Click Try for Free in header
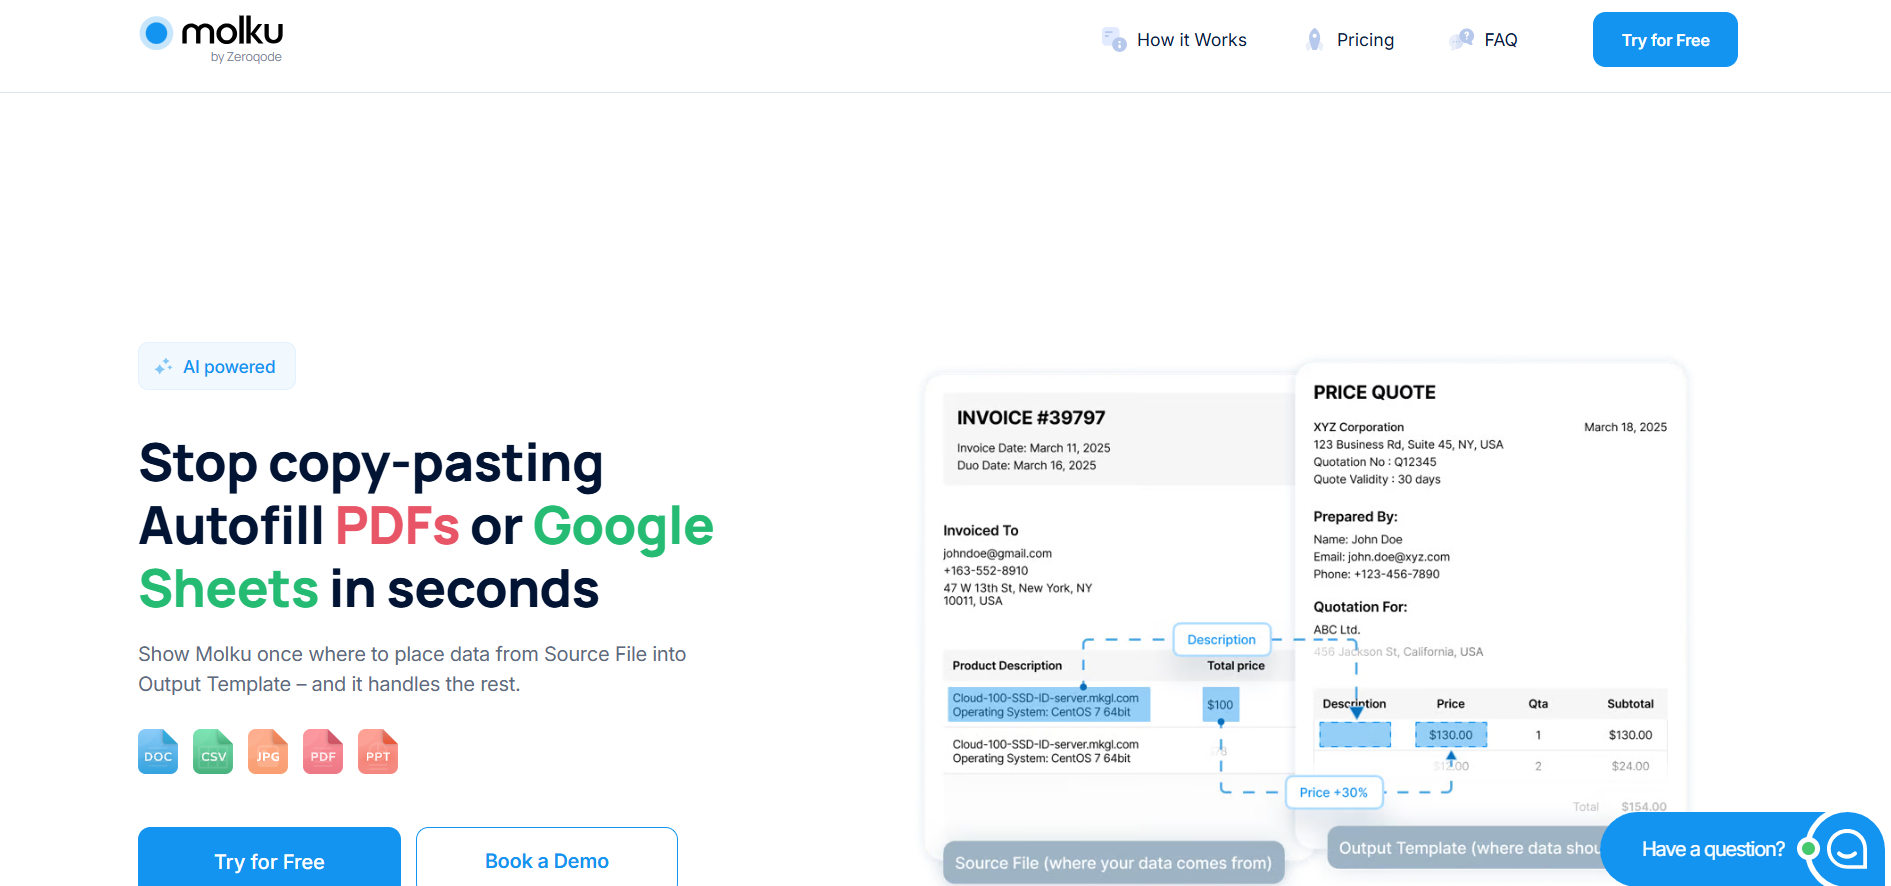1891x886 pixels. pyautogui.click(x=1665, y=40)
